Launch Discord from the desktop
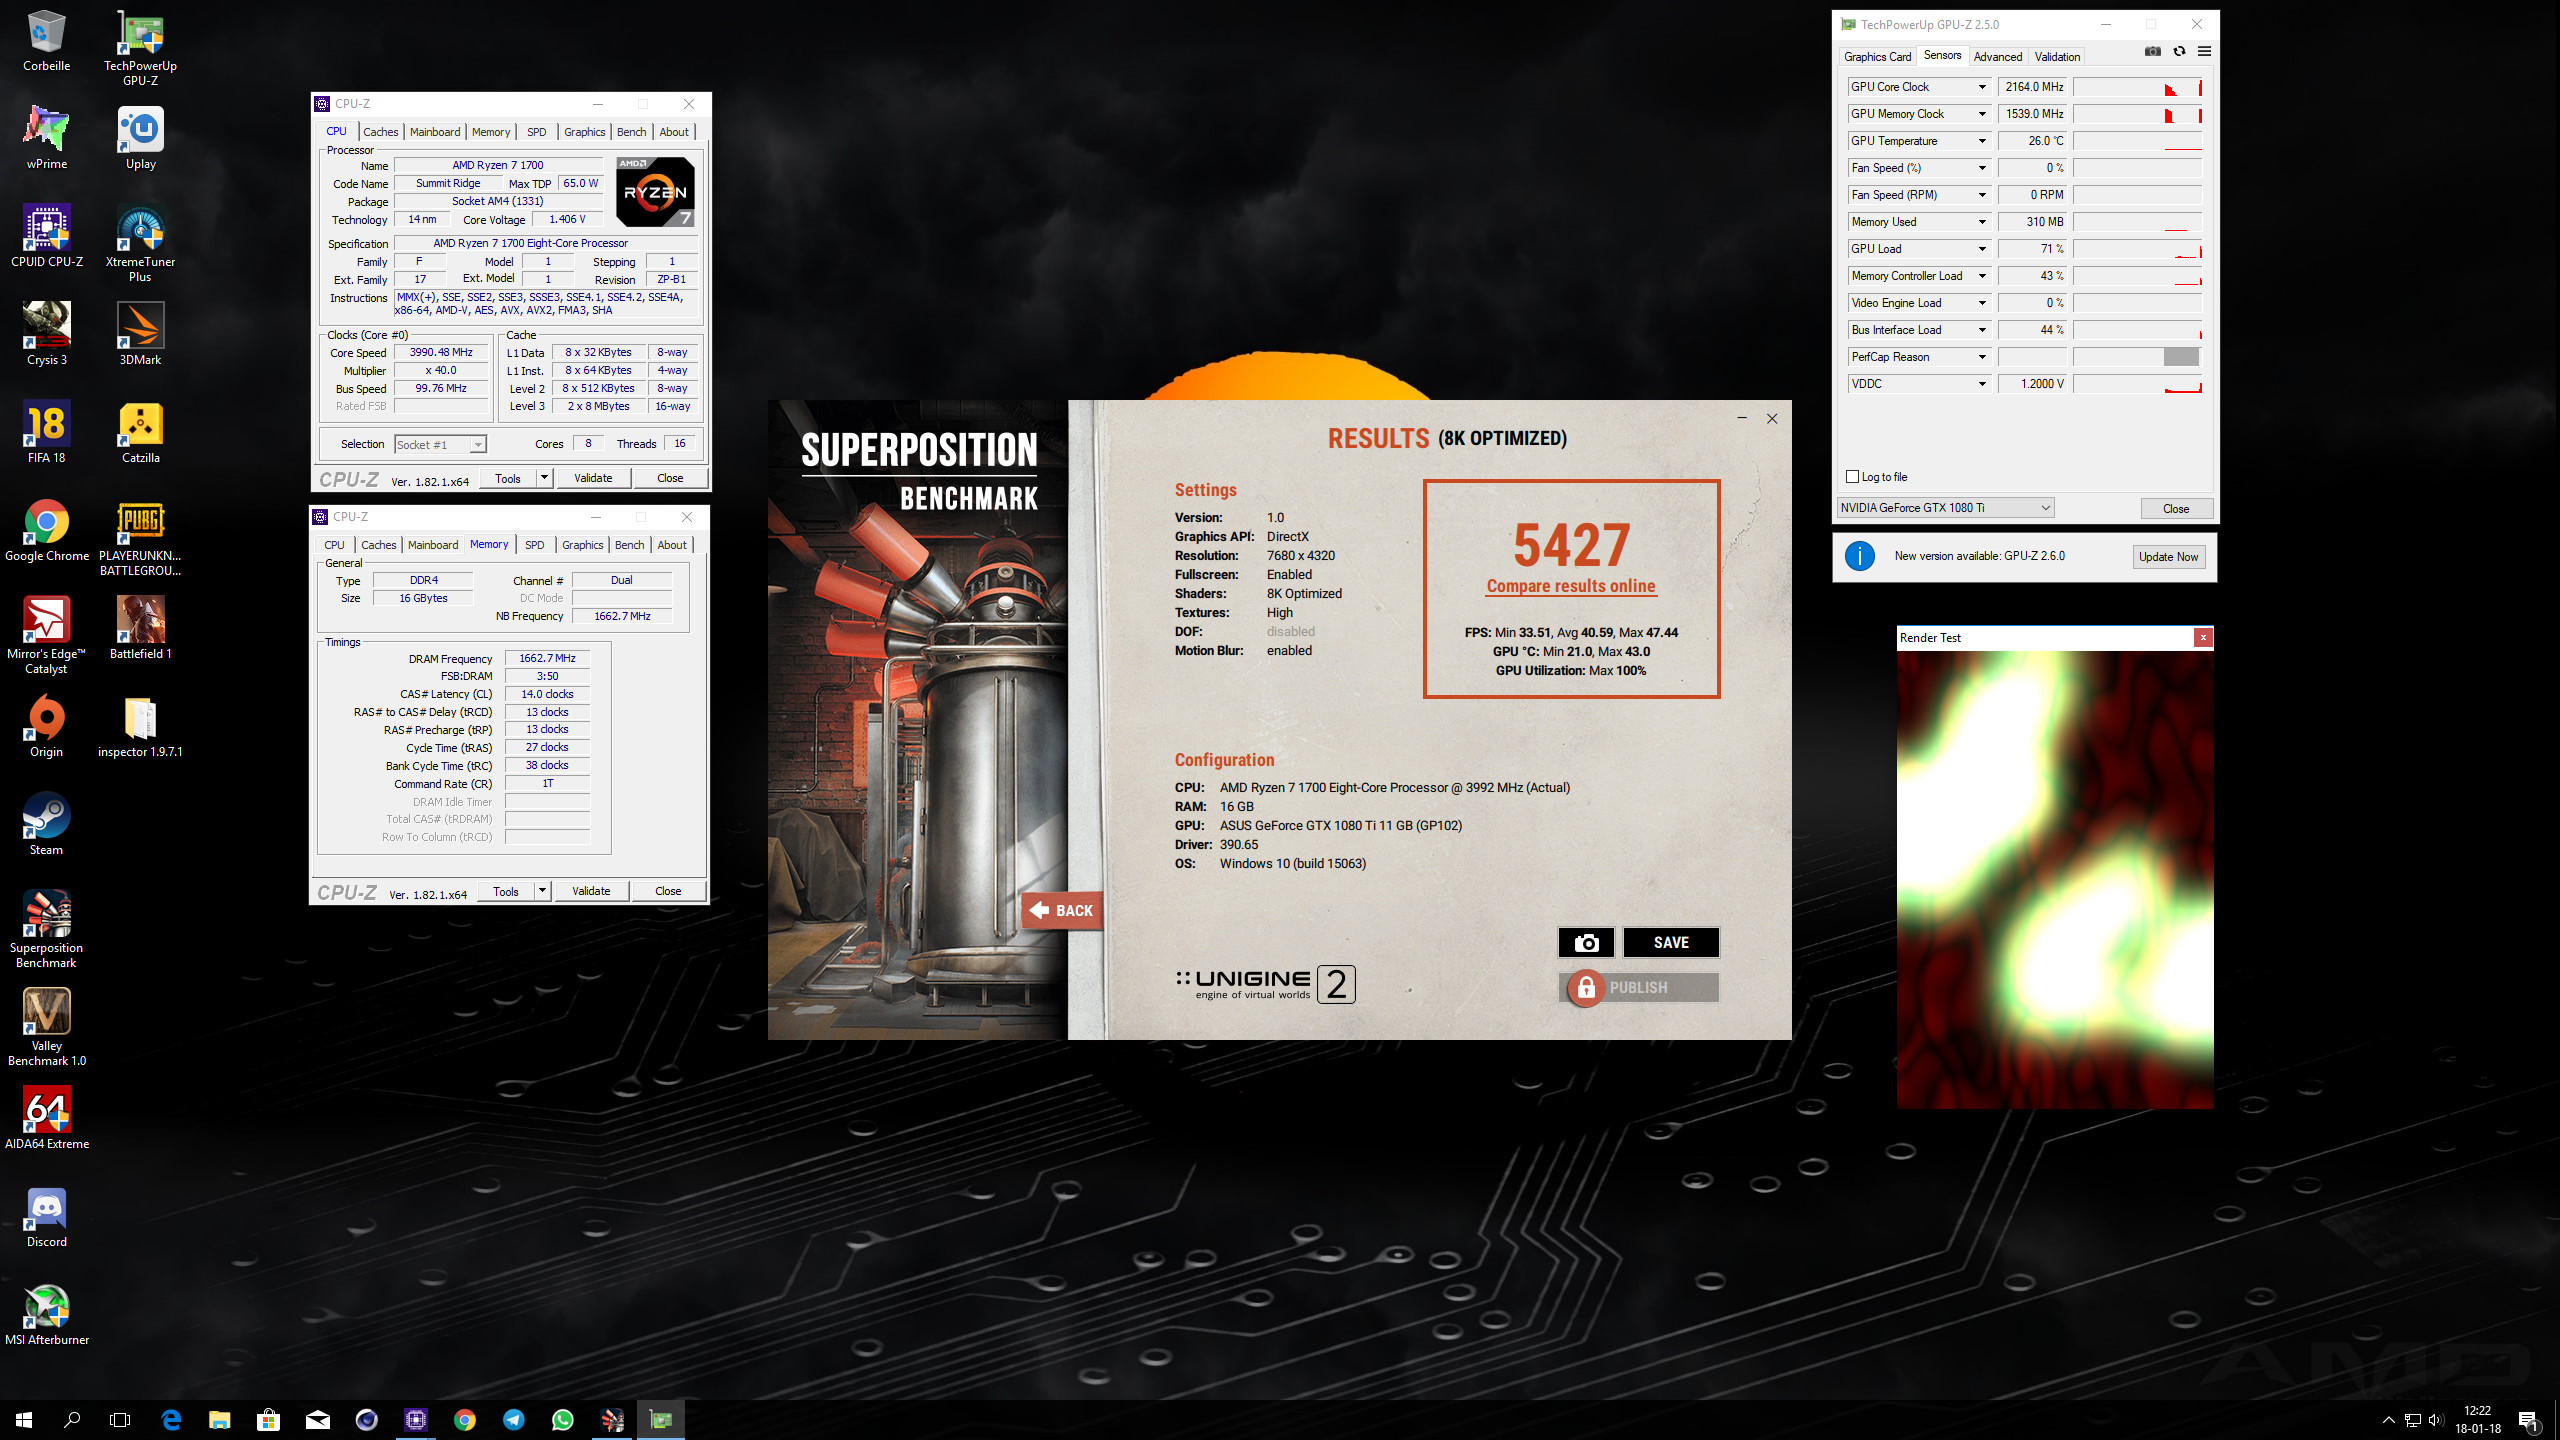2560x1440 pixels. coord(46,1217)
